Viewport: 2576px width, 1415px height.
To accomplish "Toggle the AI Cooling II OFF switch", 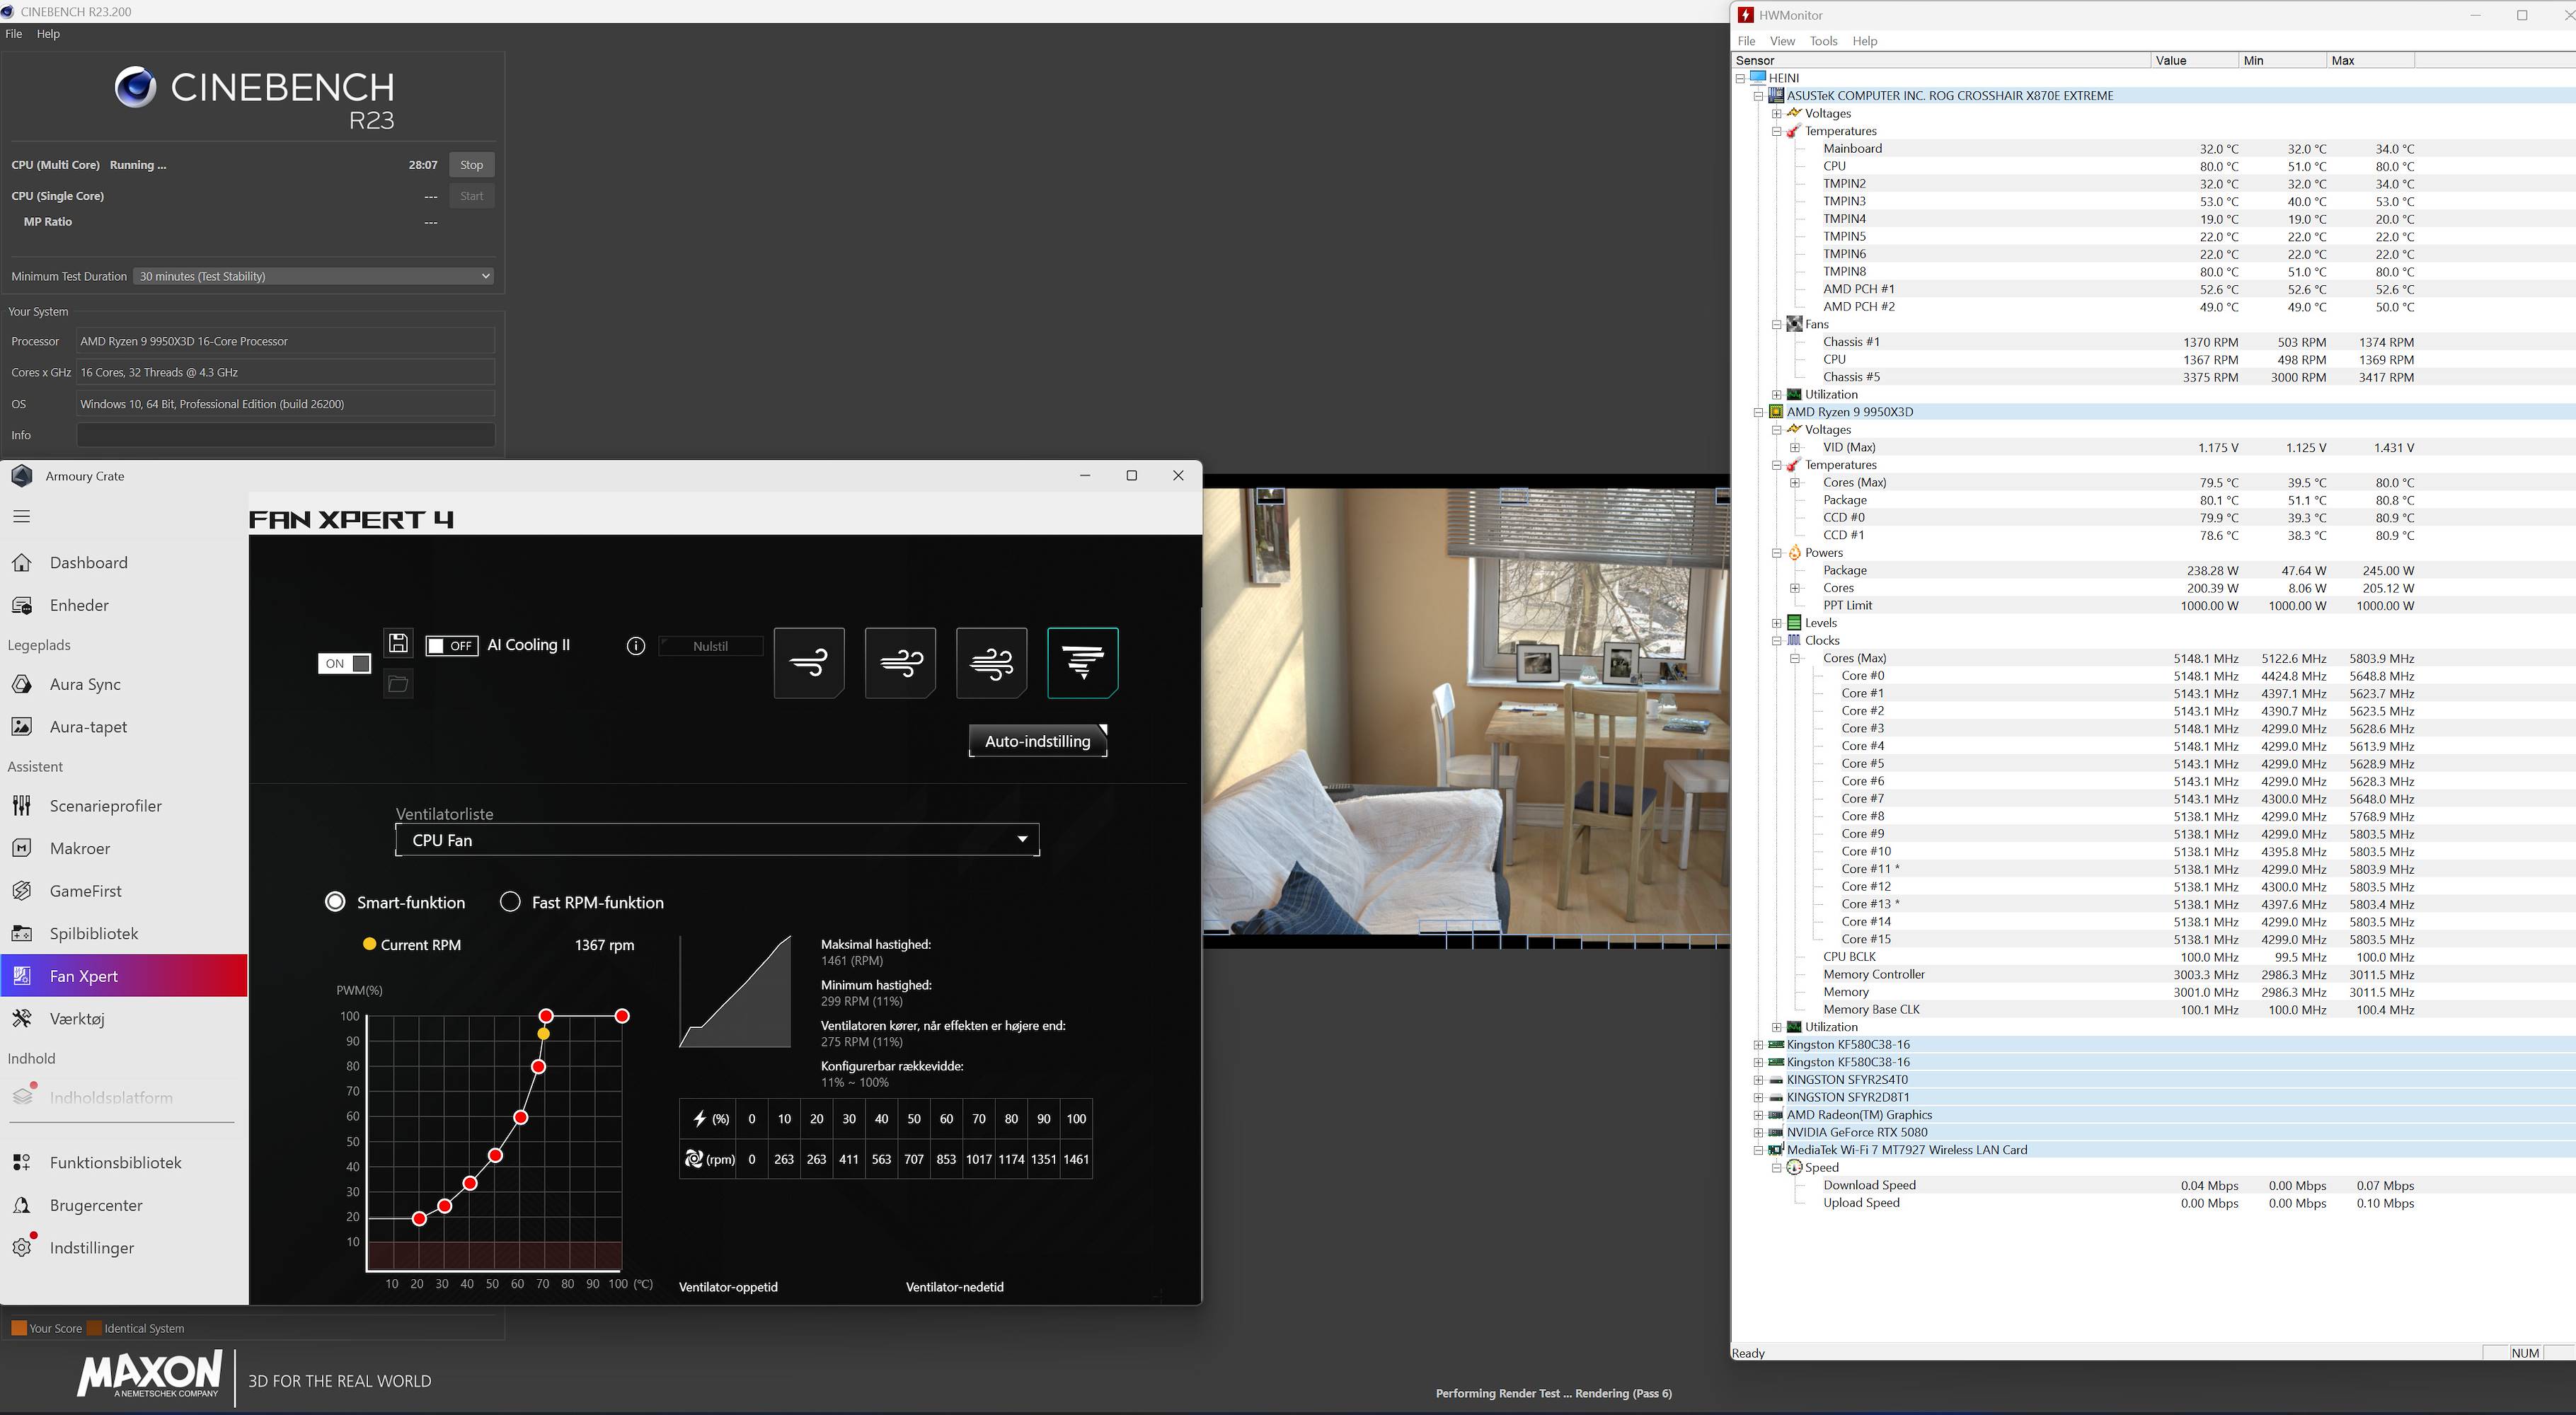I will pos(452,645).
